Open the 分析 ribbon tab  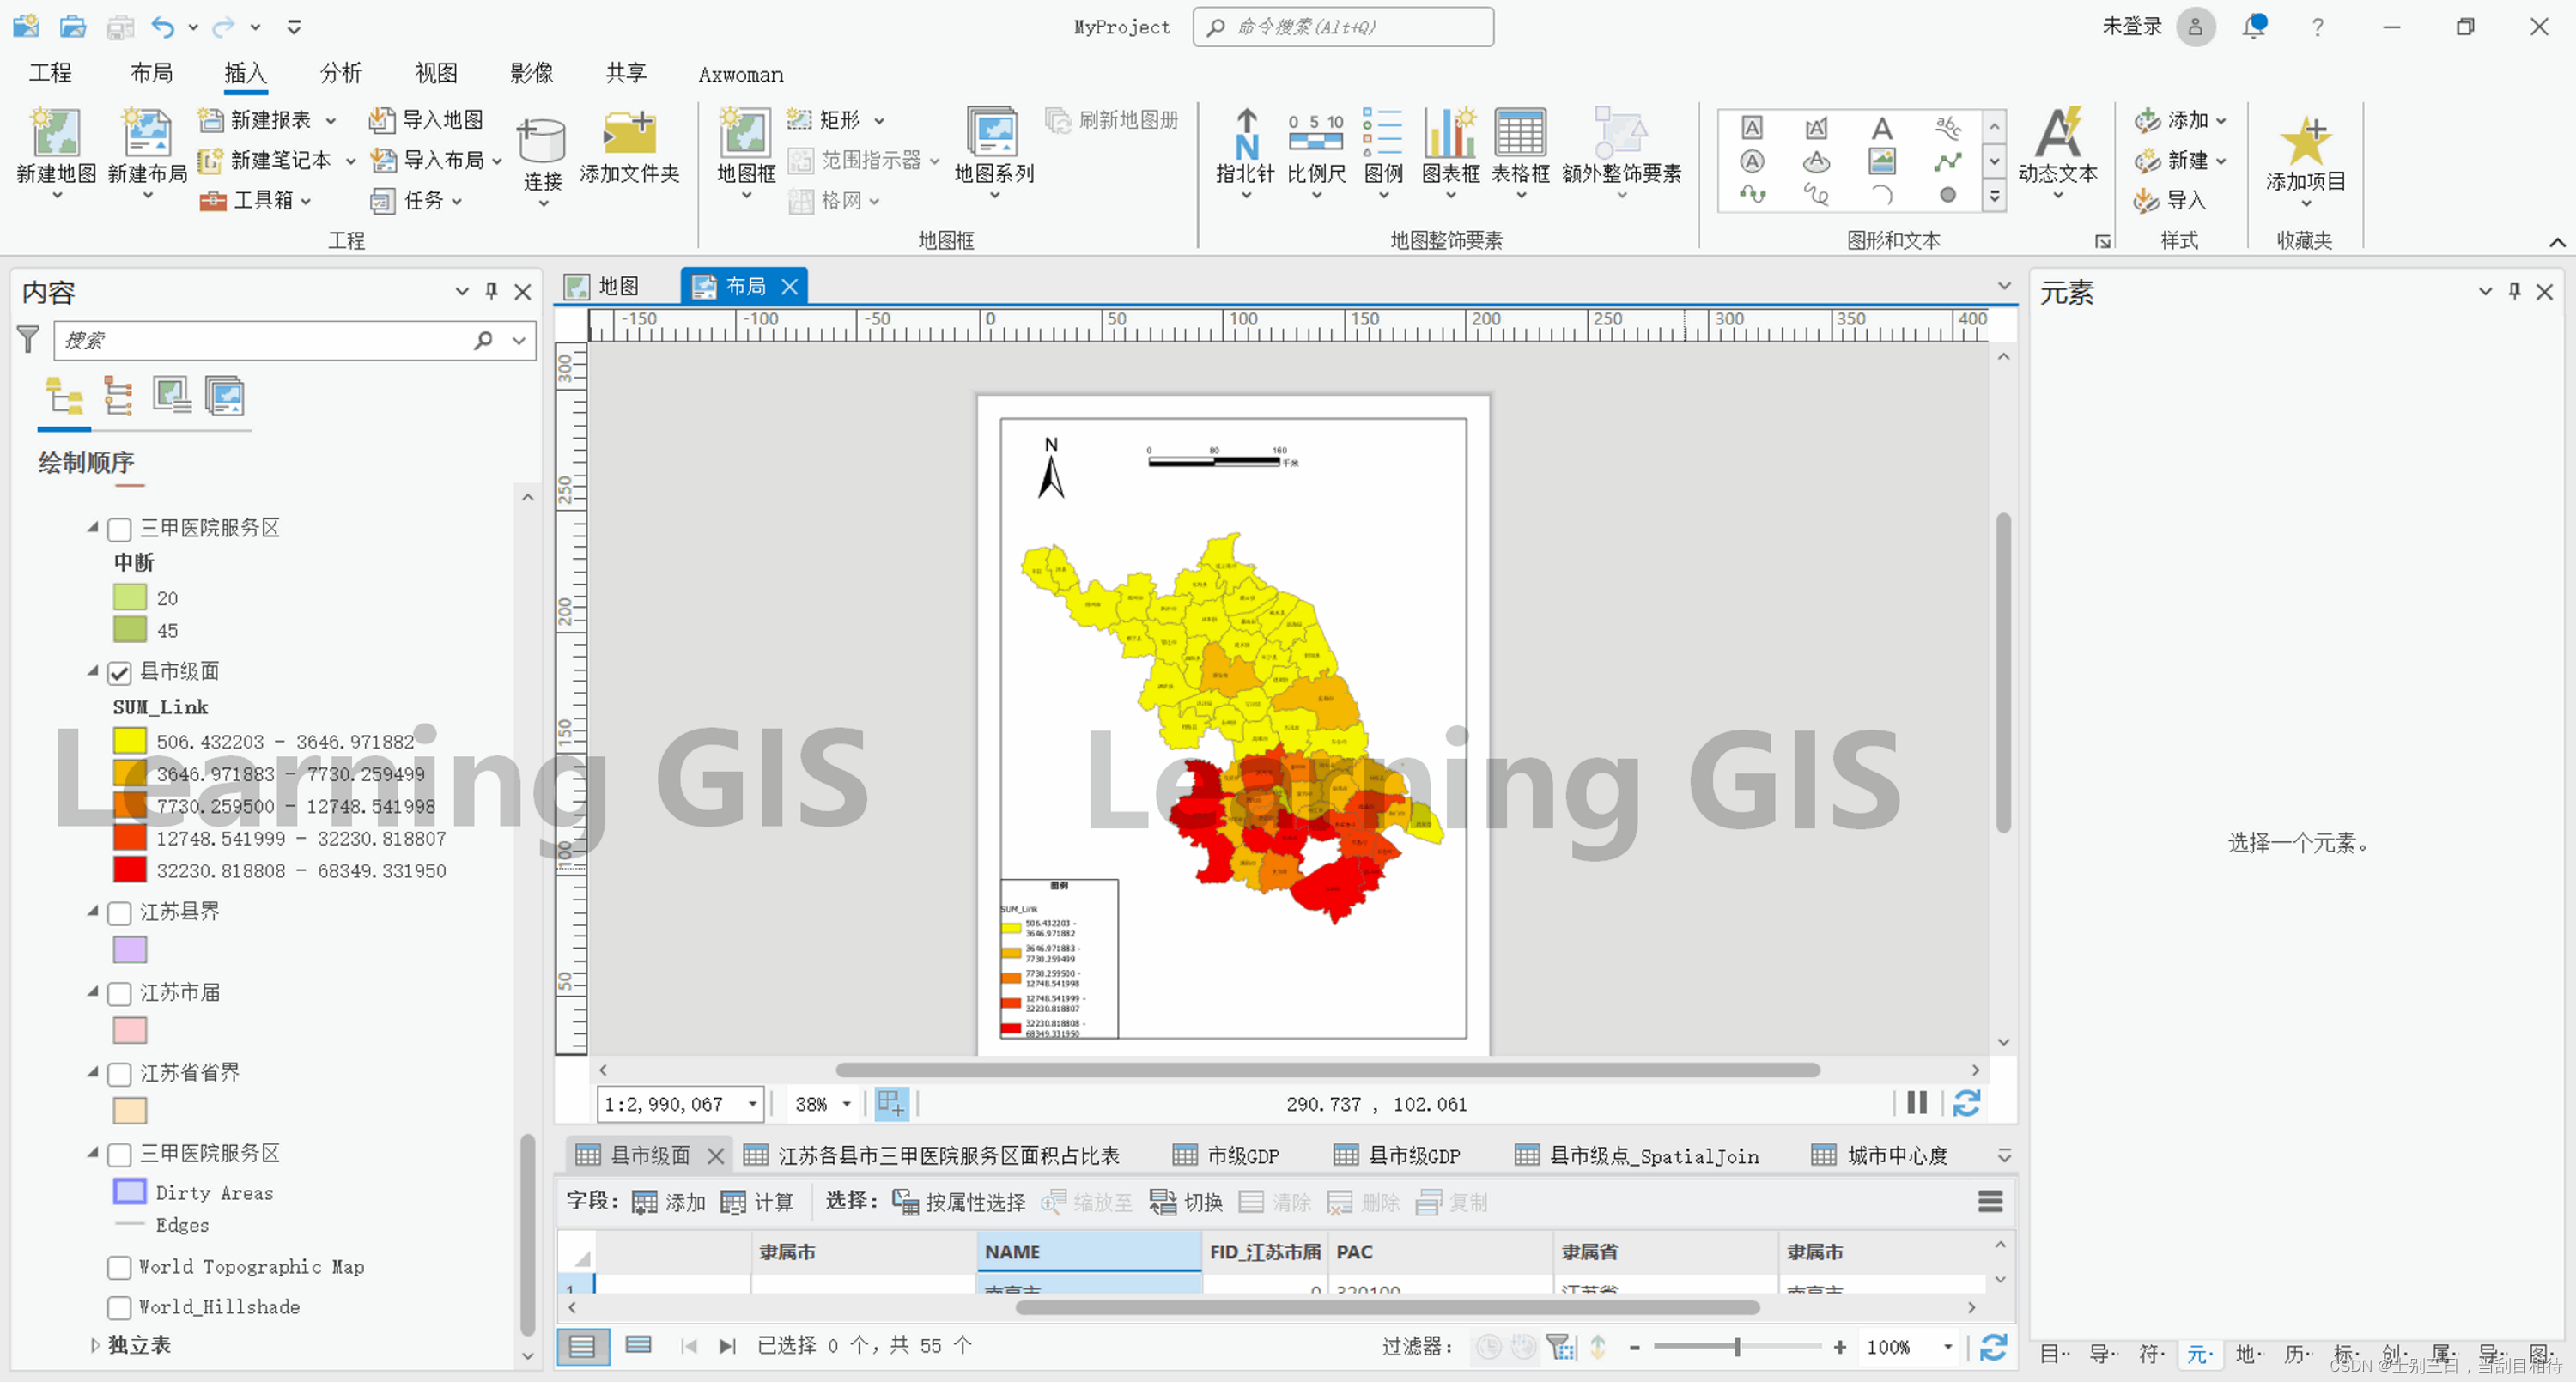pos(340,73)
